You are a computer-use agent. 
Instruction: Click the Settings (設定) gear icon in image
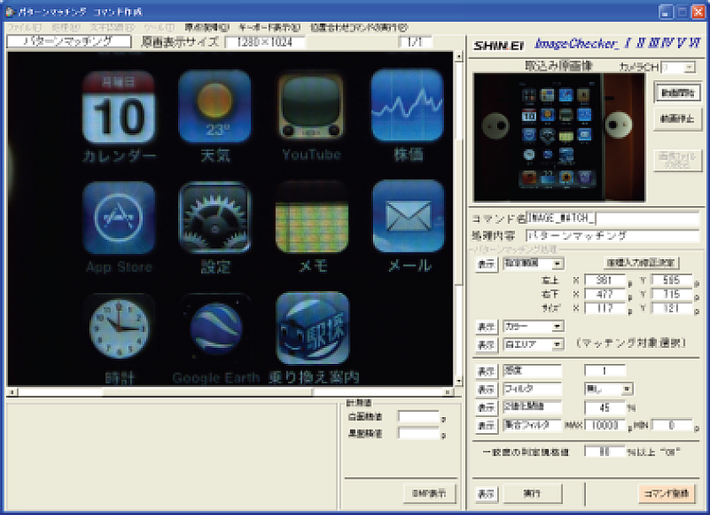click(x=215, y=217)
